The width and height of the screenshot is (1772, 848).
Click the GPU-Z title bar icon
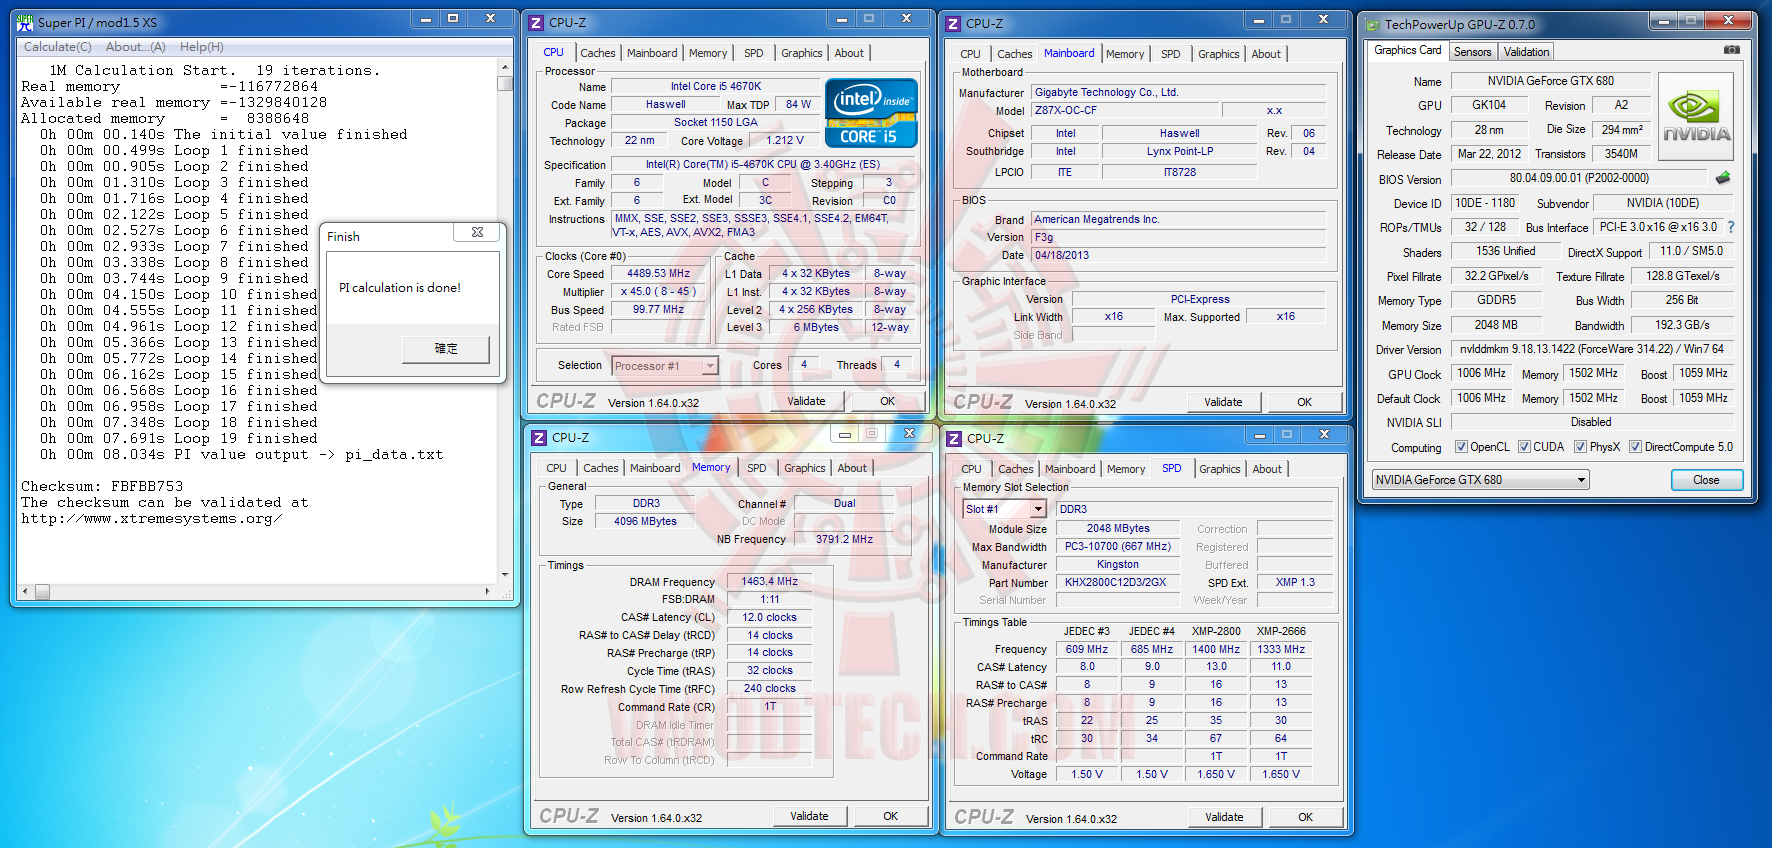click(1372, 24)
